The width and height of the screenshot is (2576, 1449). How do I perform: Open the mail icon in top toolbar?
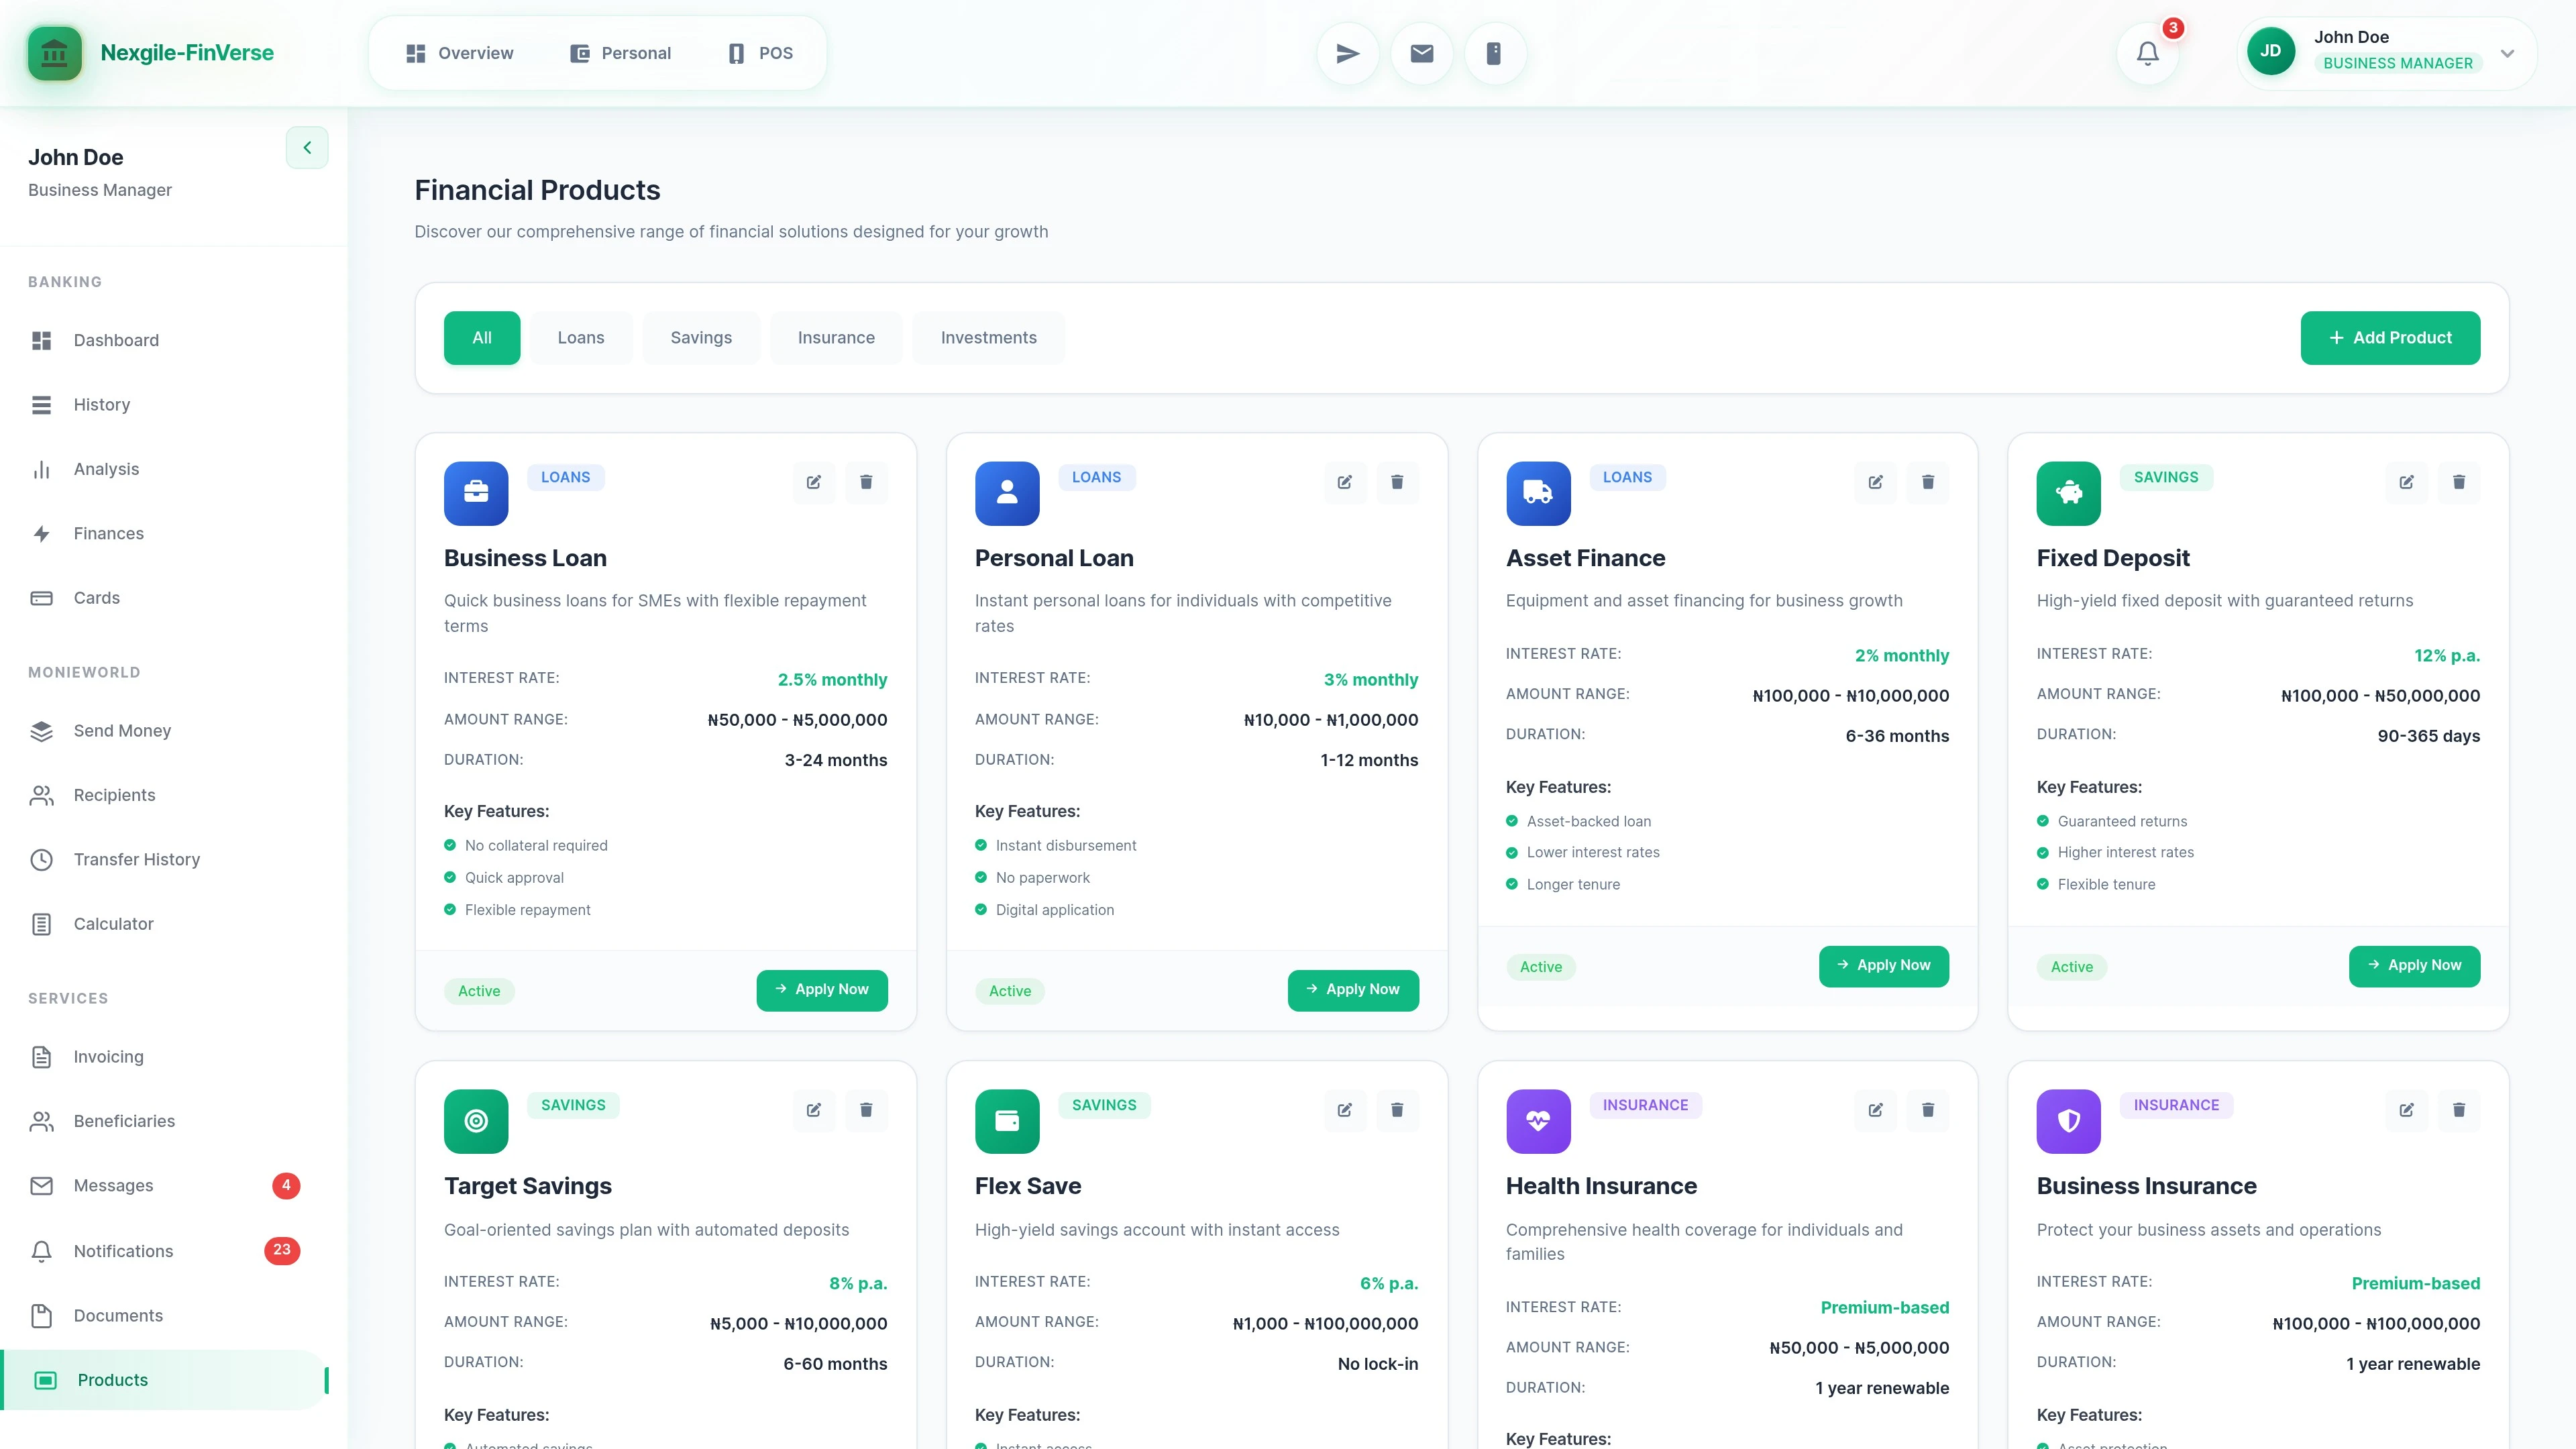click(1421, 52)
